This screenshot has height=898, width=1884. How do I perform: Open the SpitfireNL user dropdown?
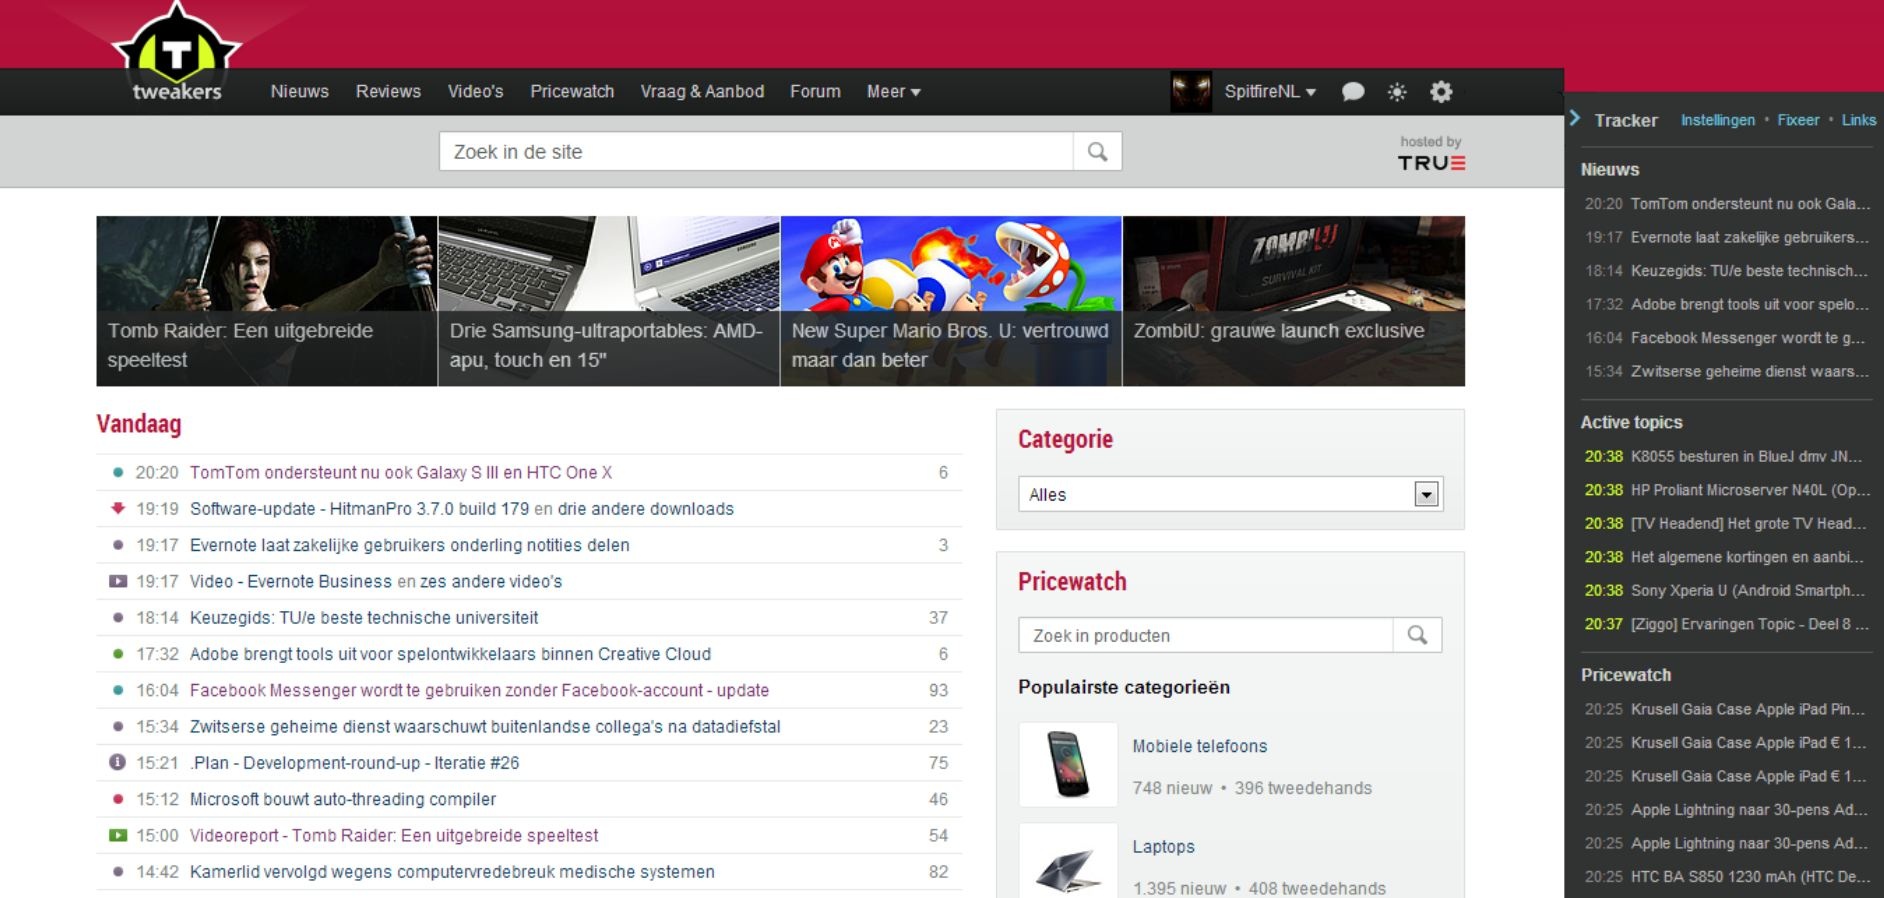[x=1270, y=92]
